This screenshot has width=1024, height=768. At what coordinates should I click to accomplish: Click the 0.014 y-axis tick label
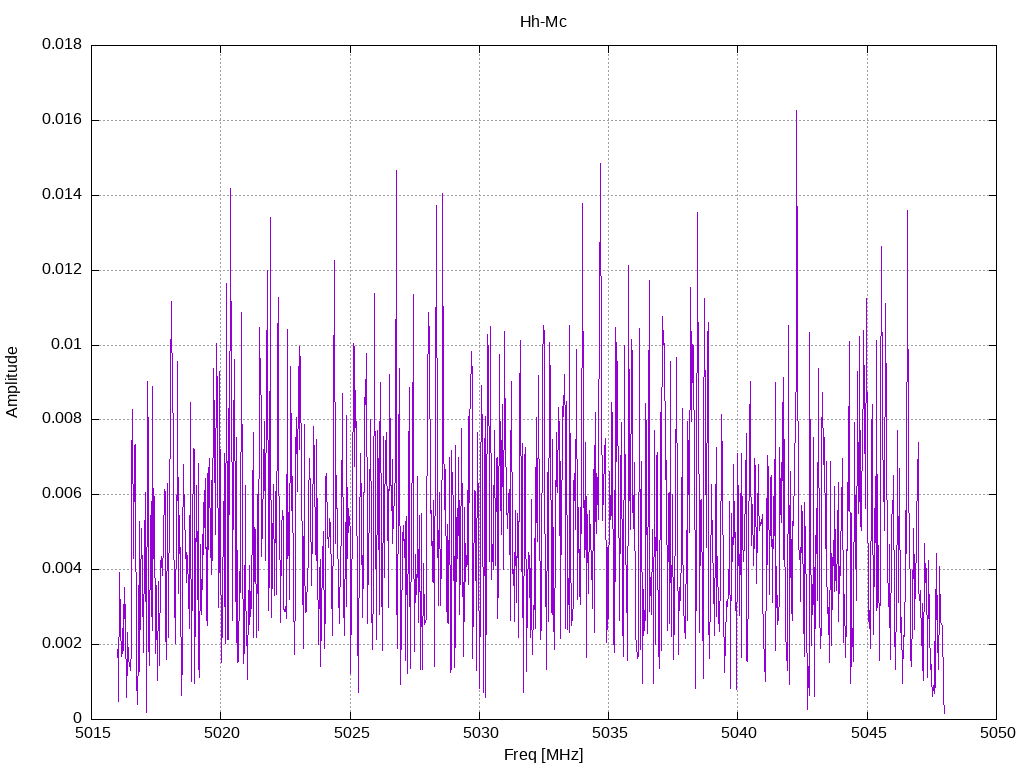tap(62, 195)
